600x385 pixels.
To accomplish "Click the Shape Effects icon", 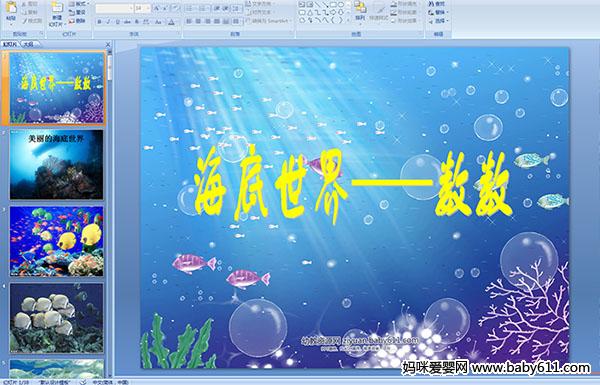I will [x=394, y=21].
